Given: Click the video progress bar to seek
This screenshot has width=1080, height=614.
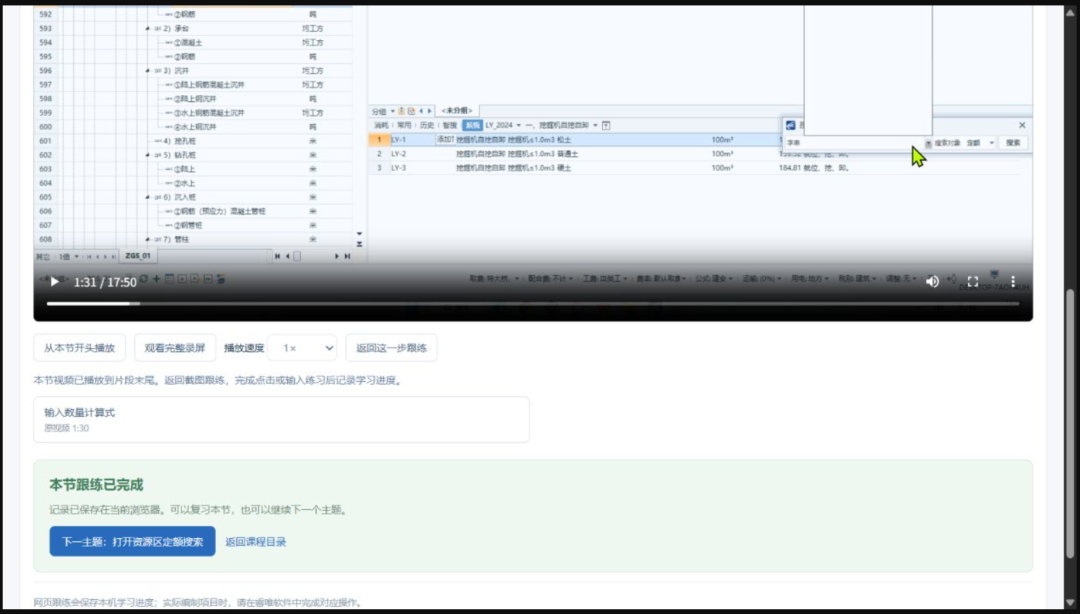Looking at the screenshot, I should pos(532,303).
